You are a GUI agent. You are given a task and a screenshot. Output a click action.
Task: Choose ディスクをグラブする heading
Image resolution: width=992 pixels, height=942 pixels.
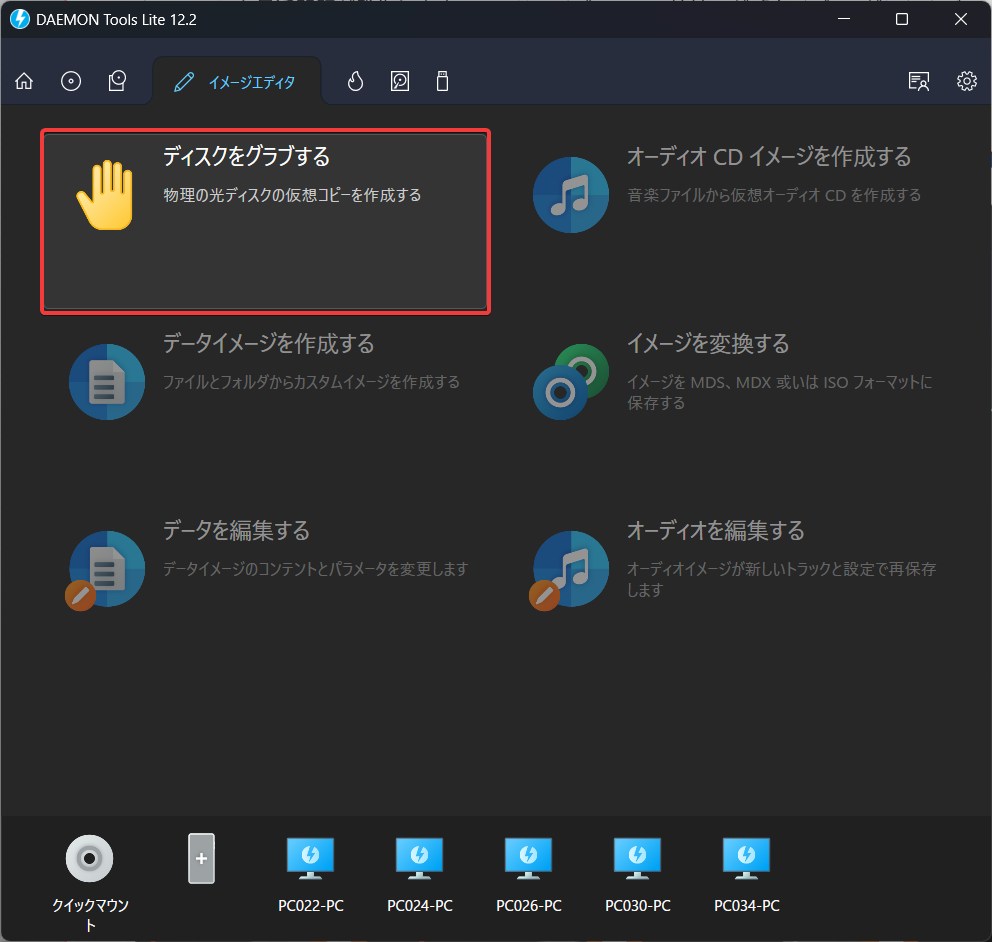[x=247, y=156]
